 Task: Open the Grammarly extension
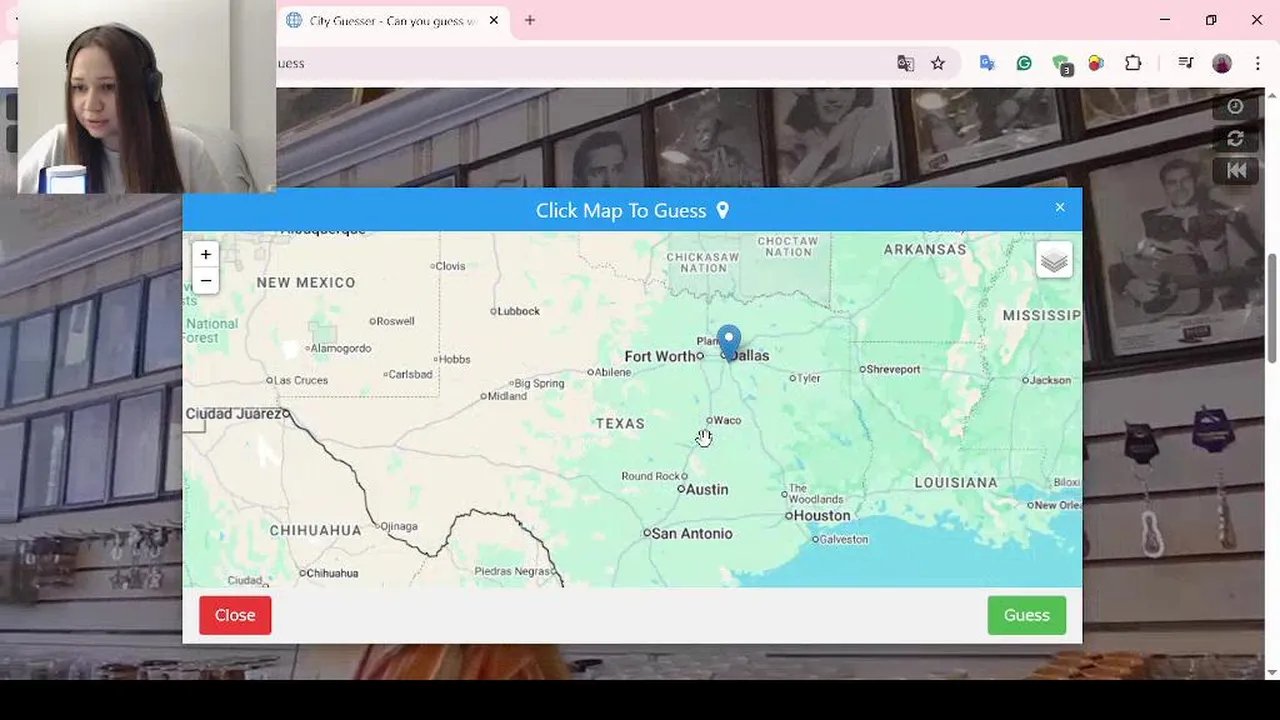1024,63
